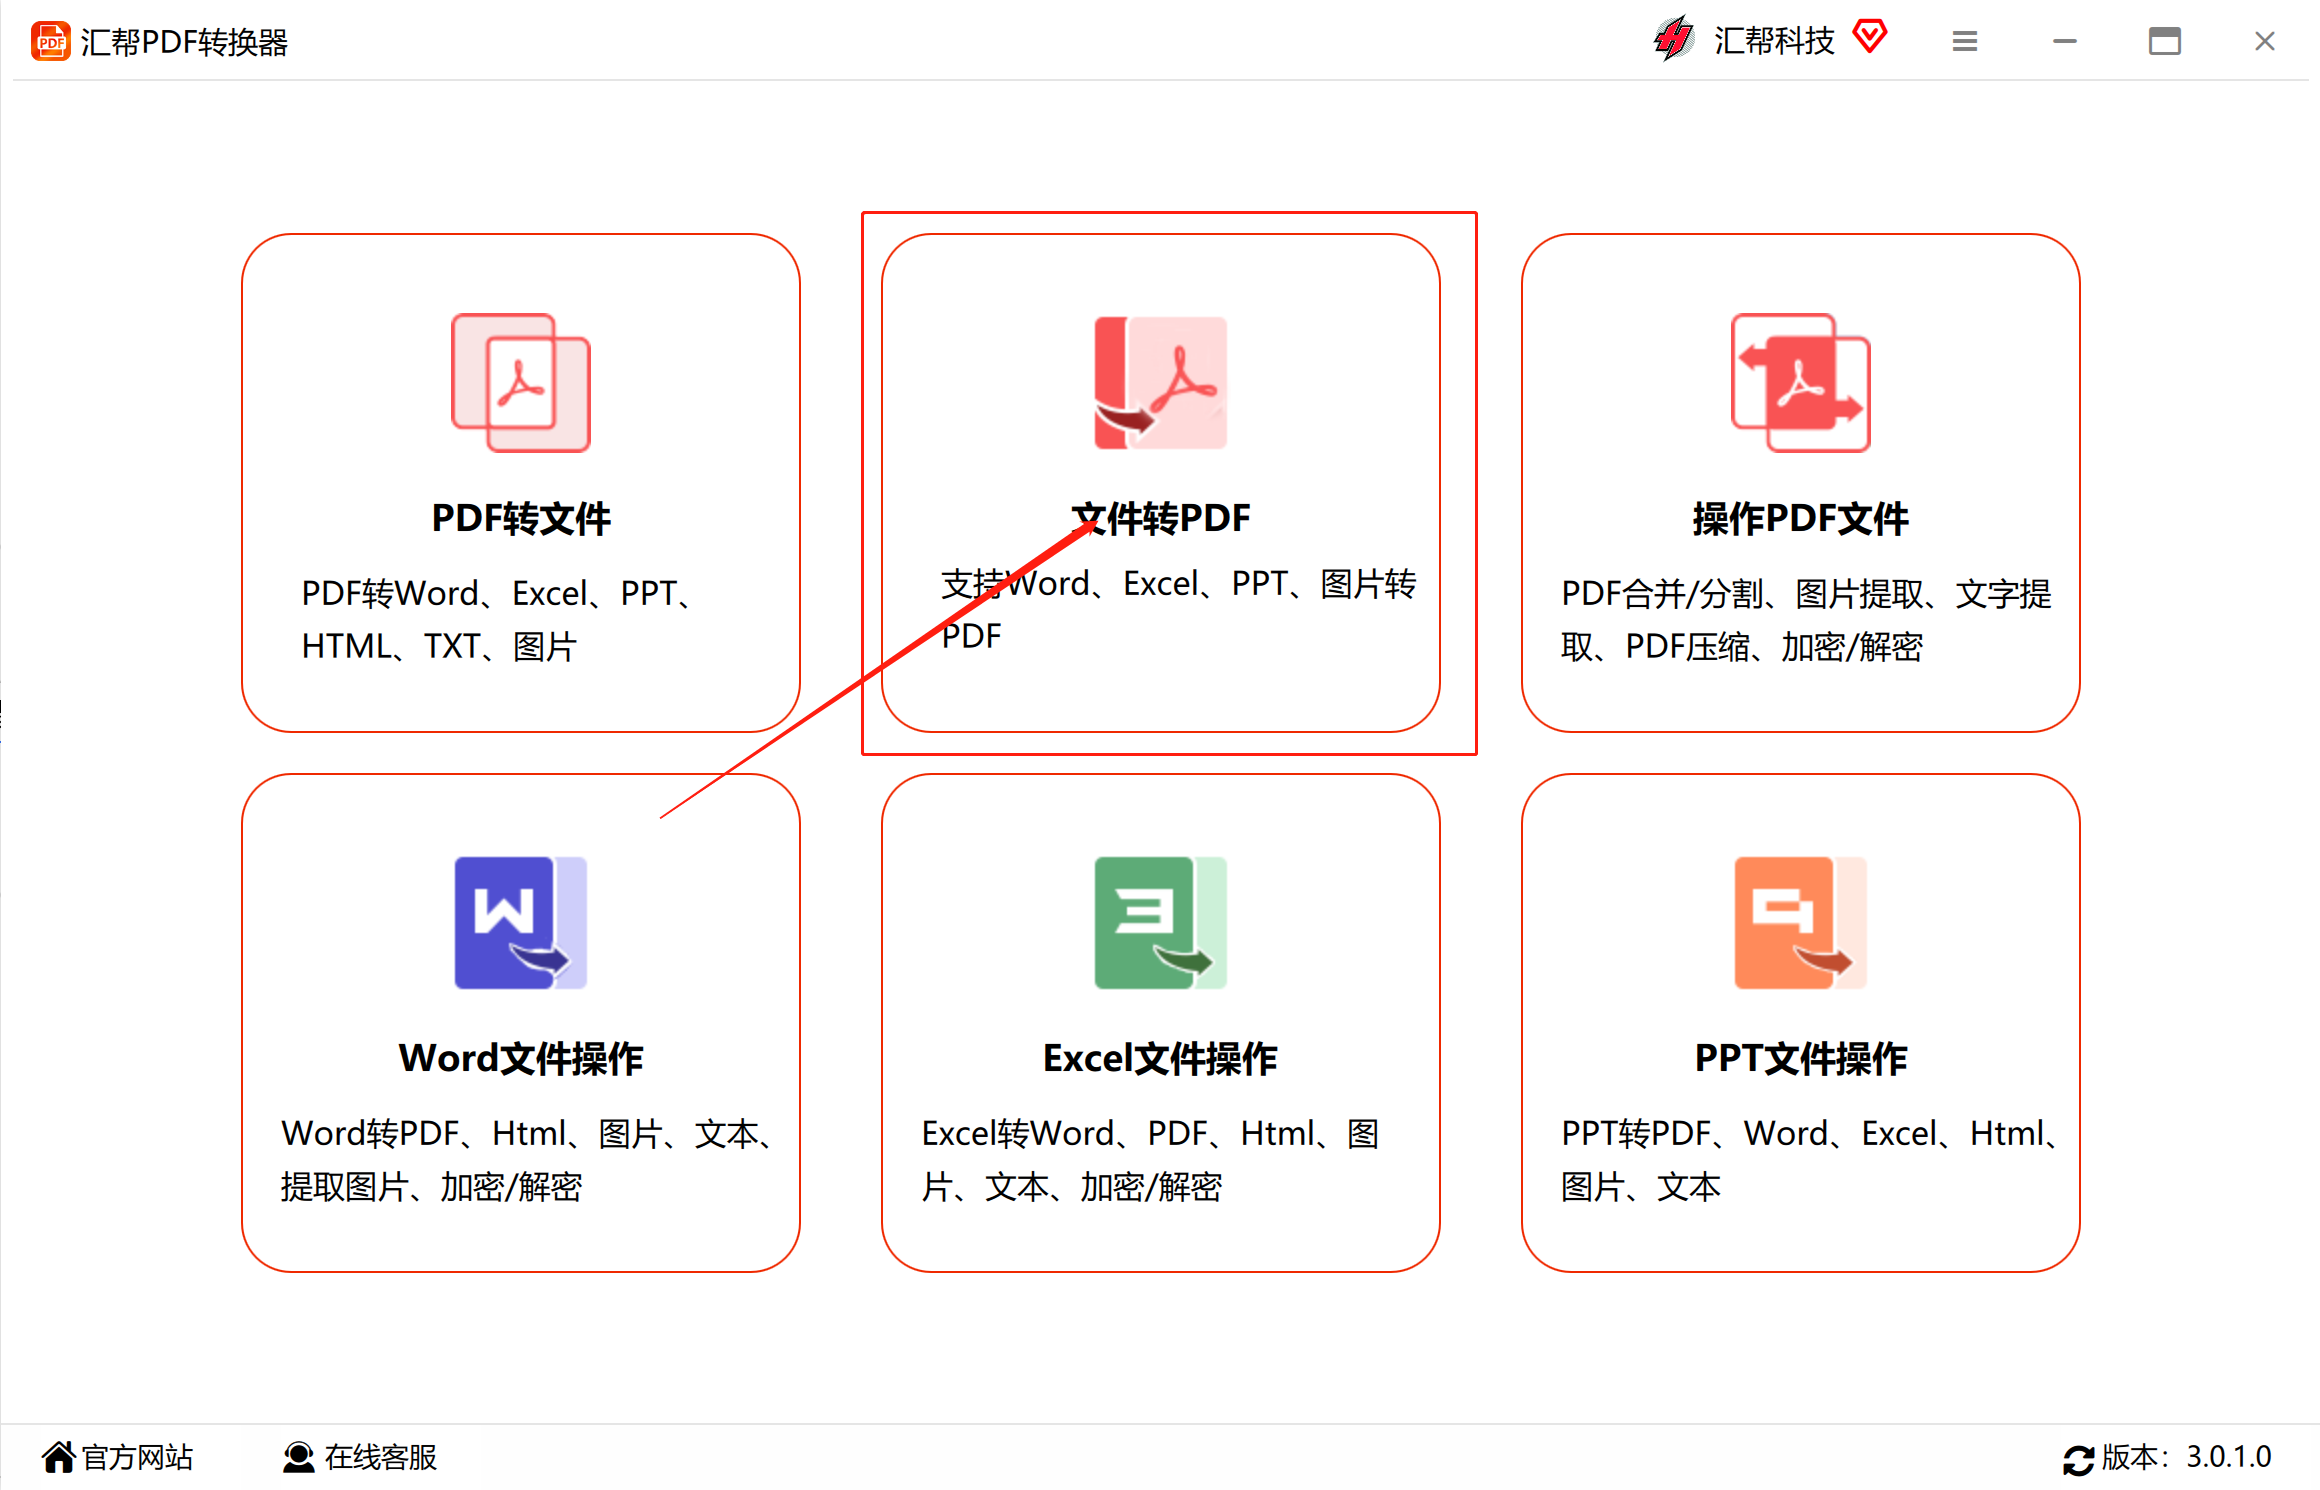Image resolution: width=2320 pixels, height=1490 pixels.
Task: Click the 汇帮PDF转换器 window title
Action: (184, 42)
